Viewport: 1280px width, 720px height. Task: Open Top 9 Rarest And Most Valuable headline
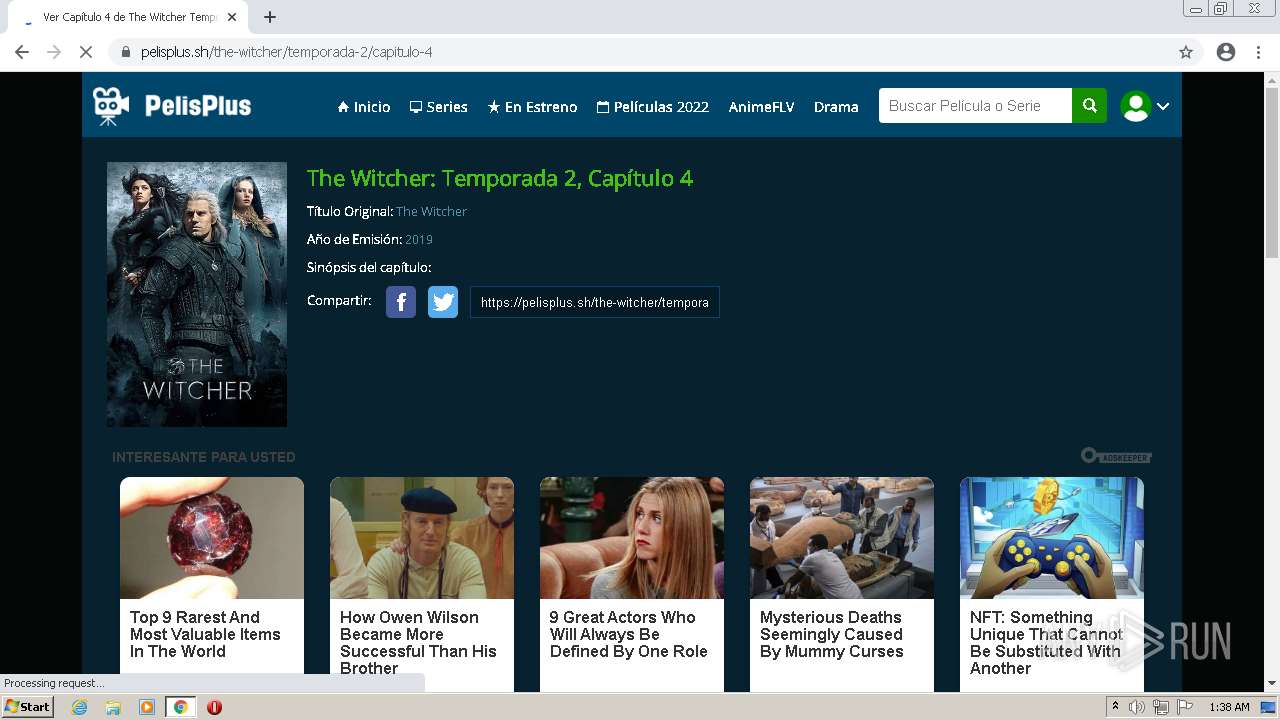pos(205,634)
